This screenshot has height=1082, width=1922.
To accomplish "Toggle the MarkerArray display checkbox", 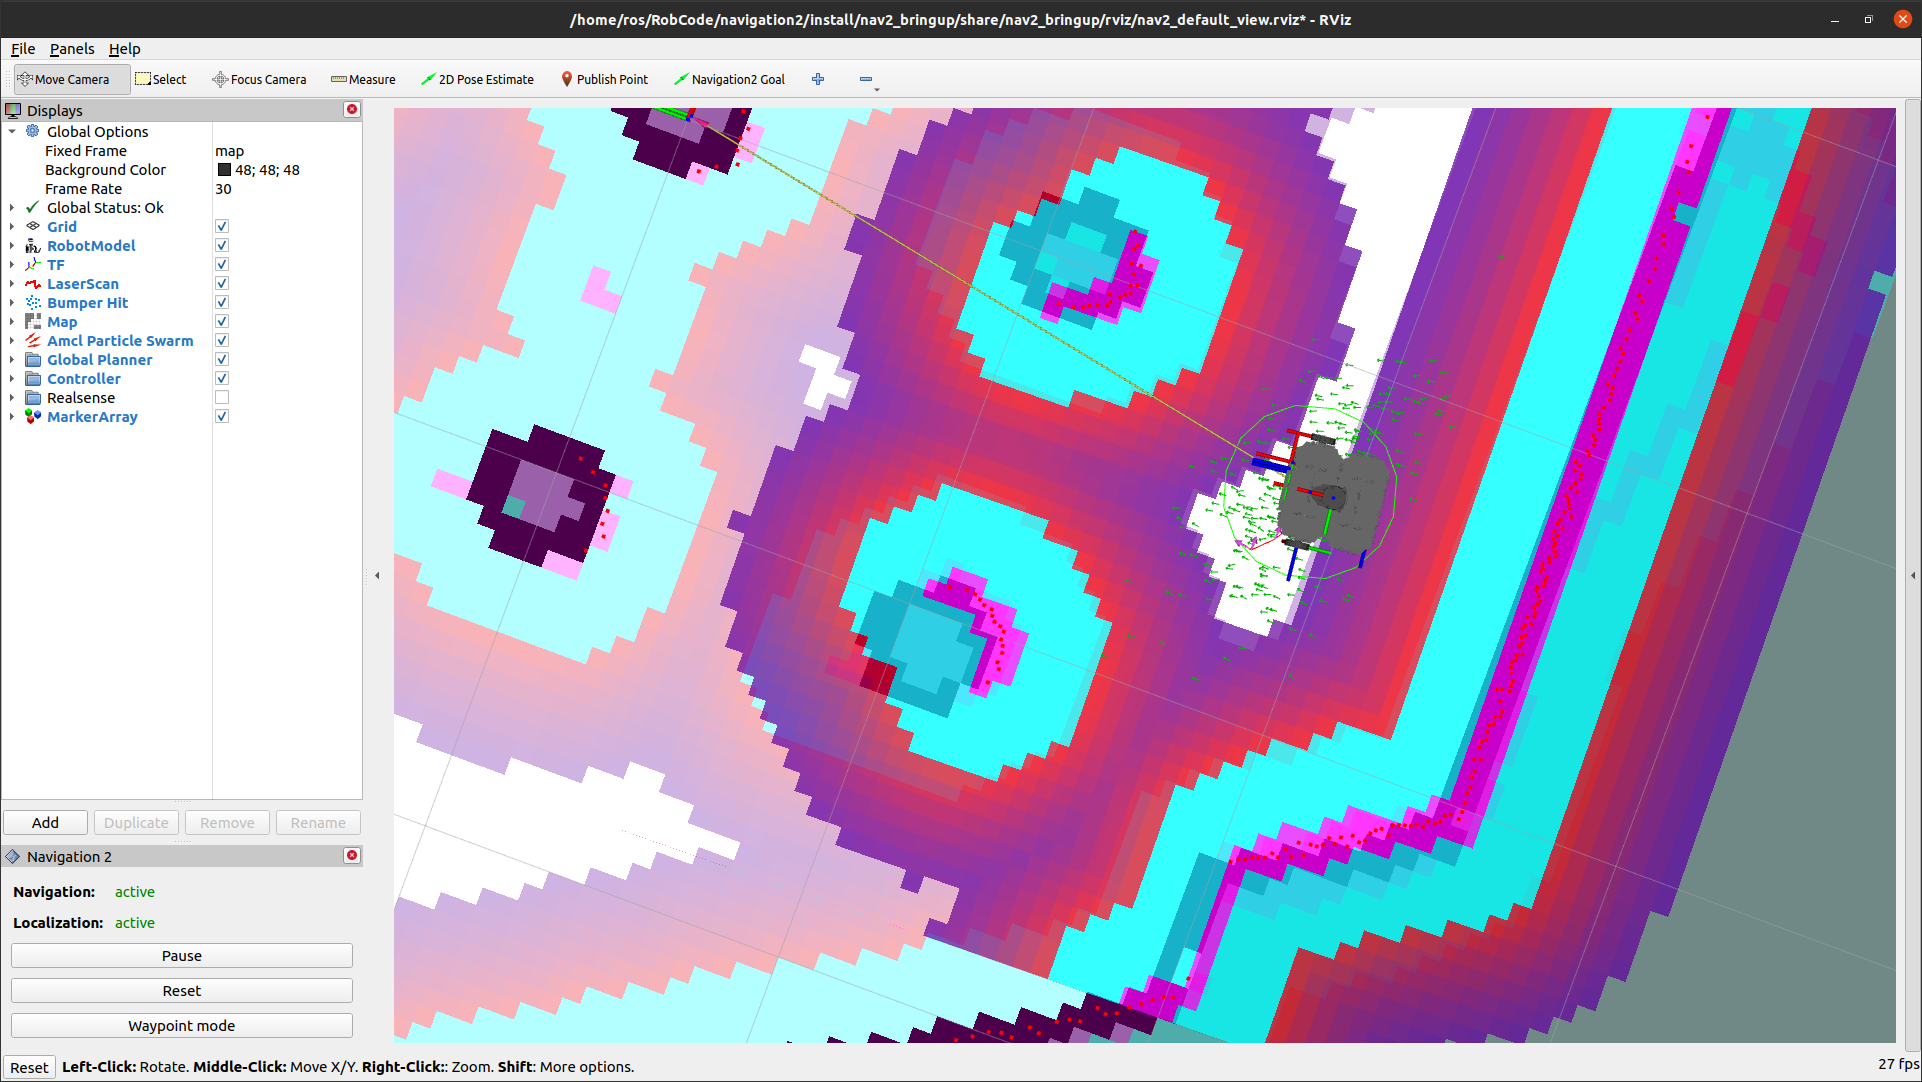I will [222, 417].
